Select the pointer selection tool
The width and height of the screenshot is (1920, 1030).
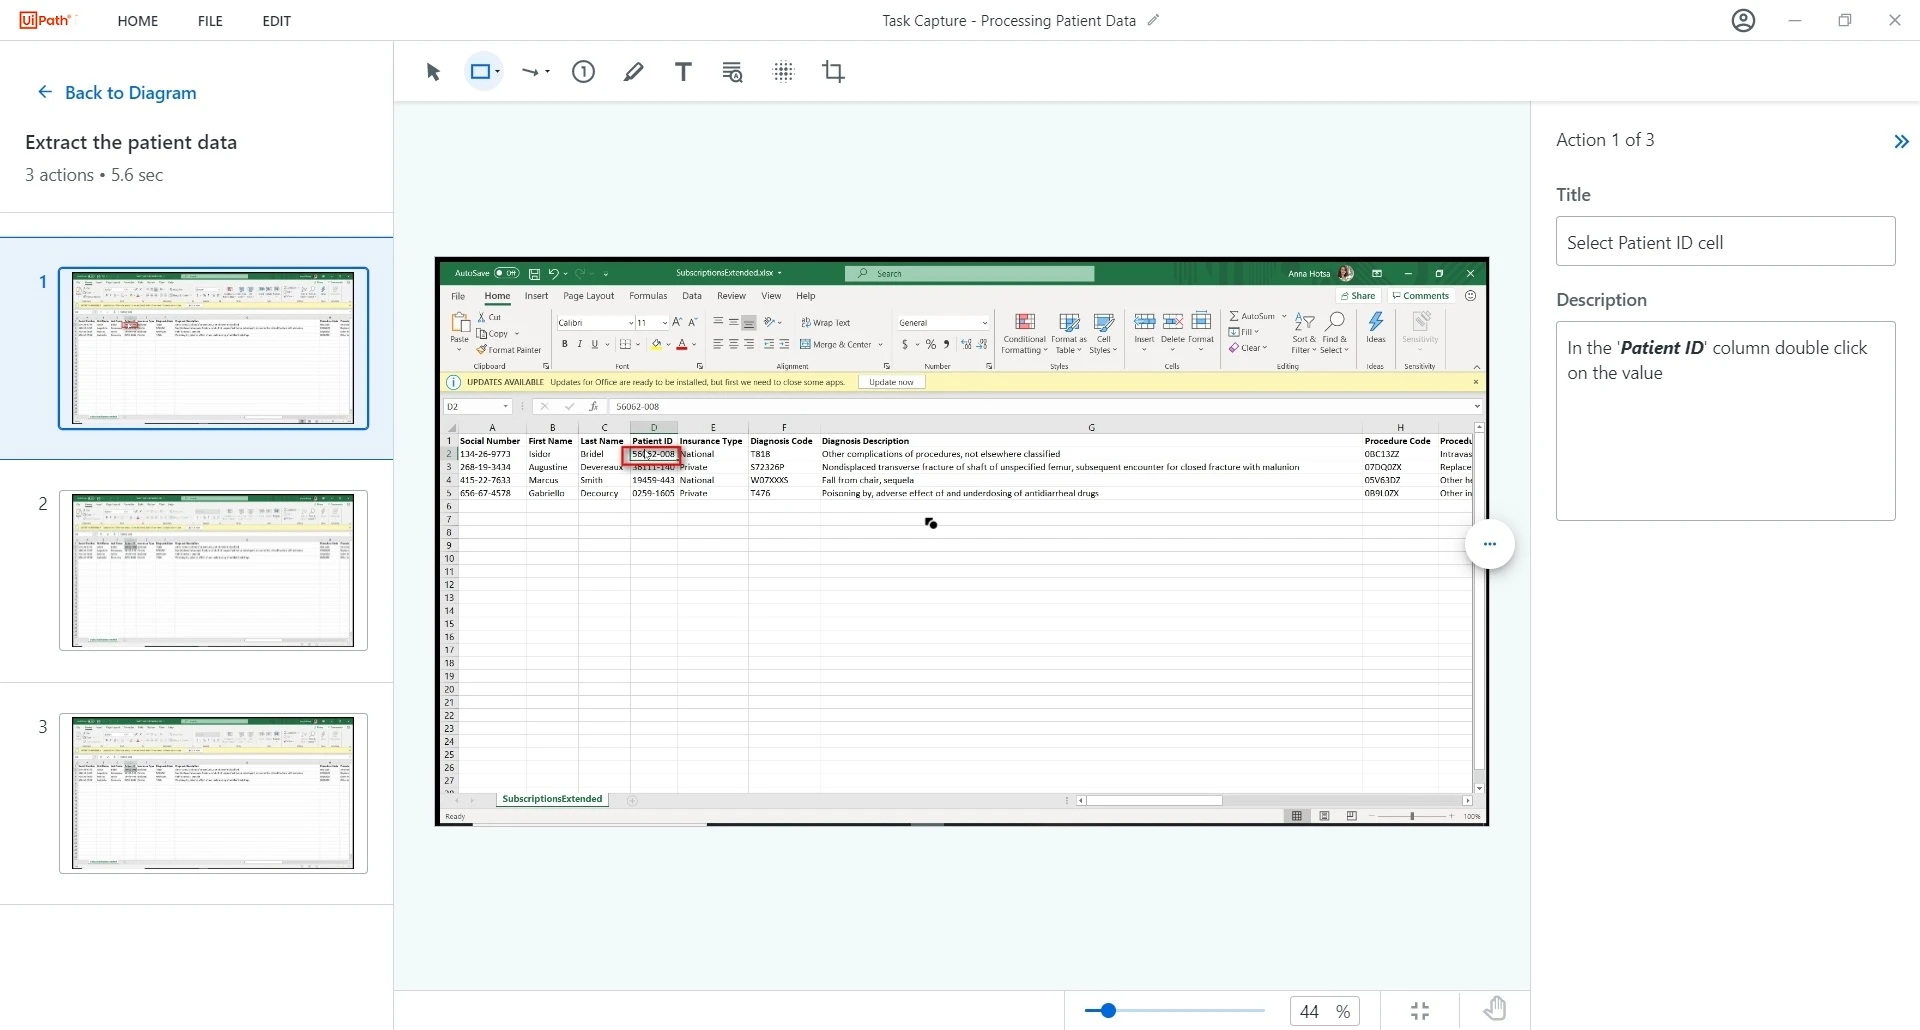tap(433, 72)
